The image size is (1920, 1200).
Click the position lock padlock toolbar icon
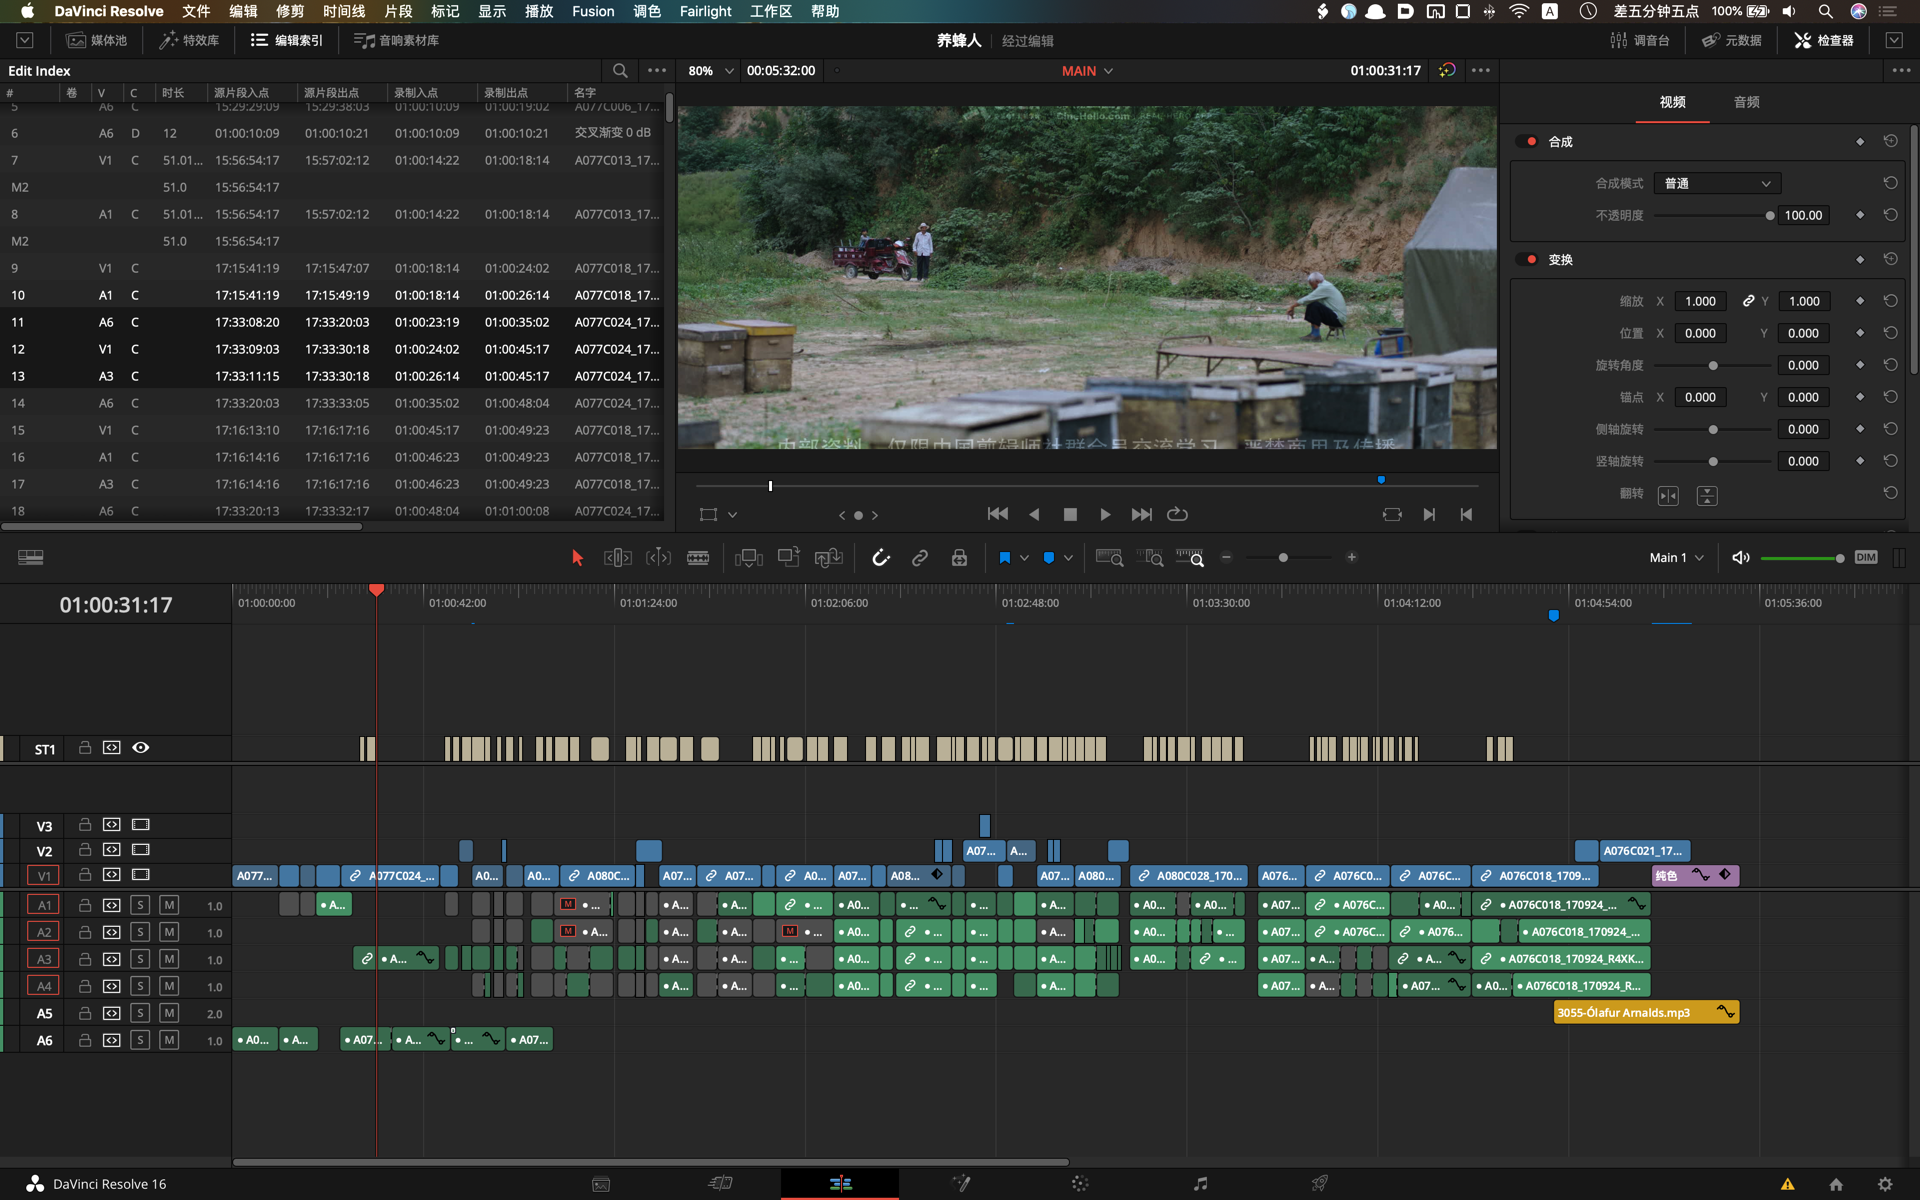coord(959,558)
